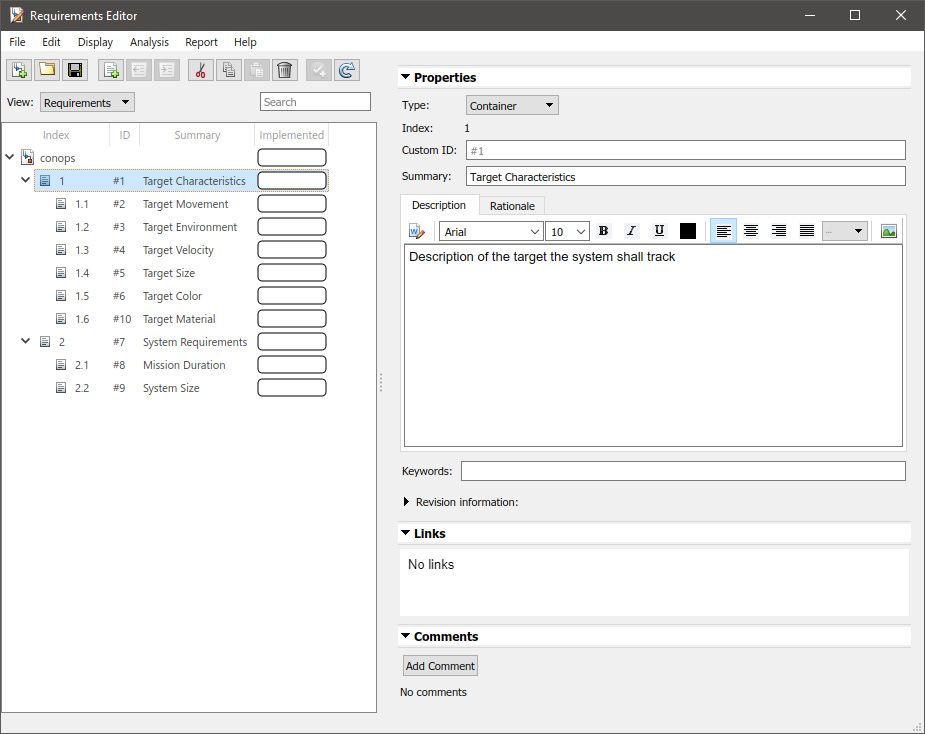
Task: Delete the Target Characteristics requirement
Action: click(284, 70)
